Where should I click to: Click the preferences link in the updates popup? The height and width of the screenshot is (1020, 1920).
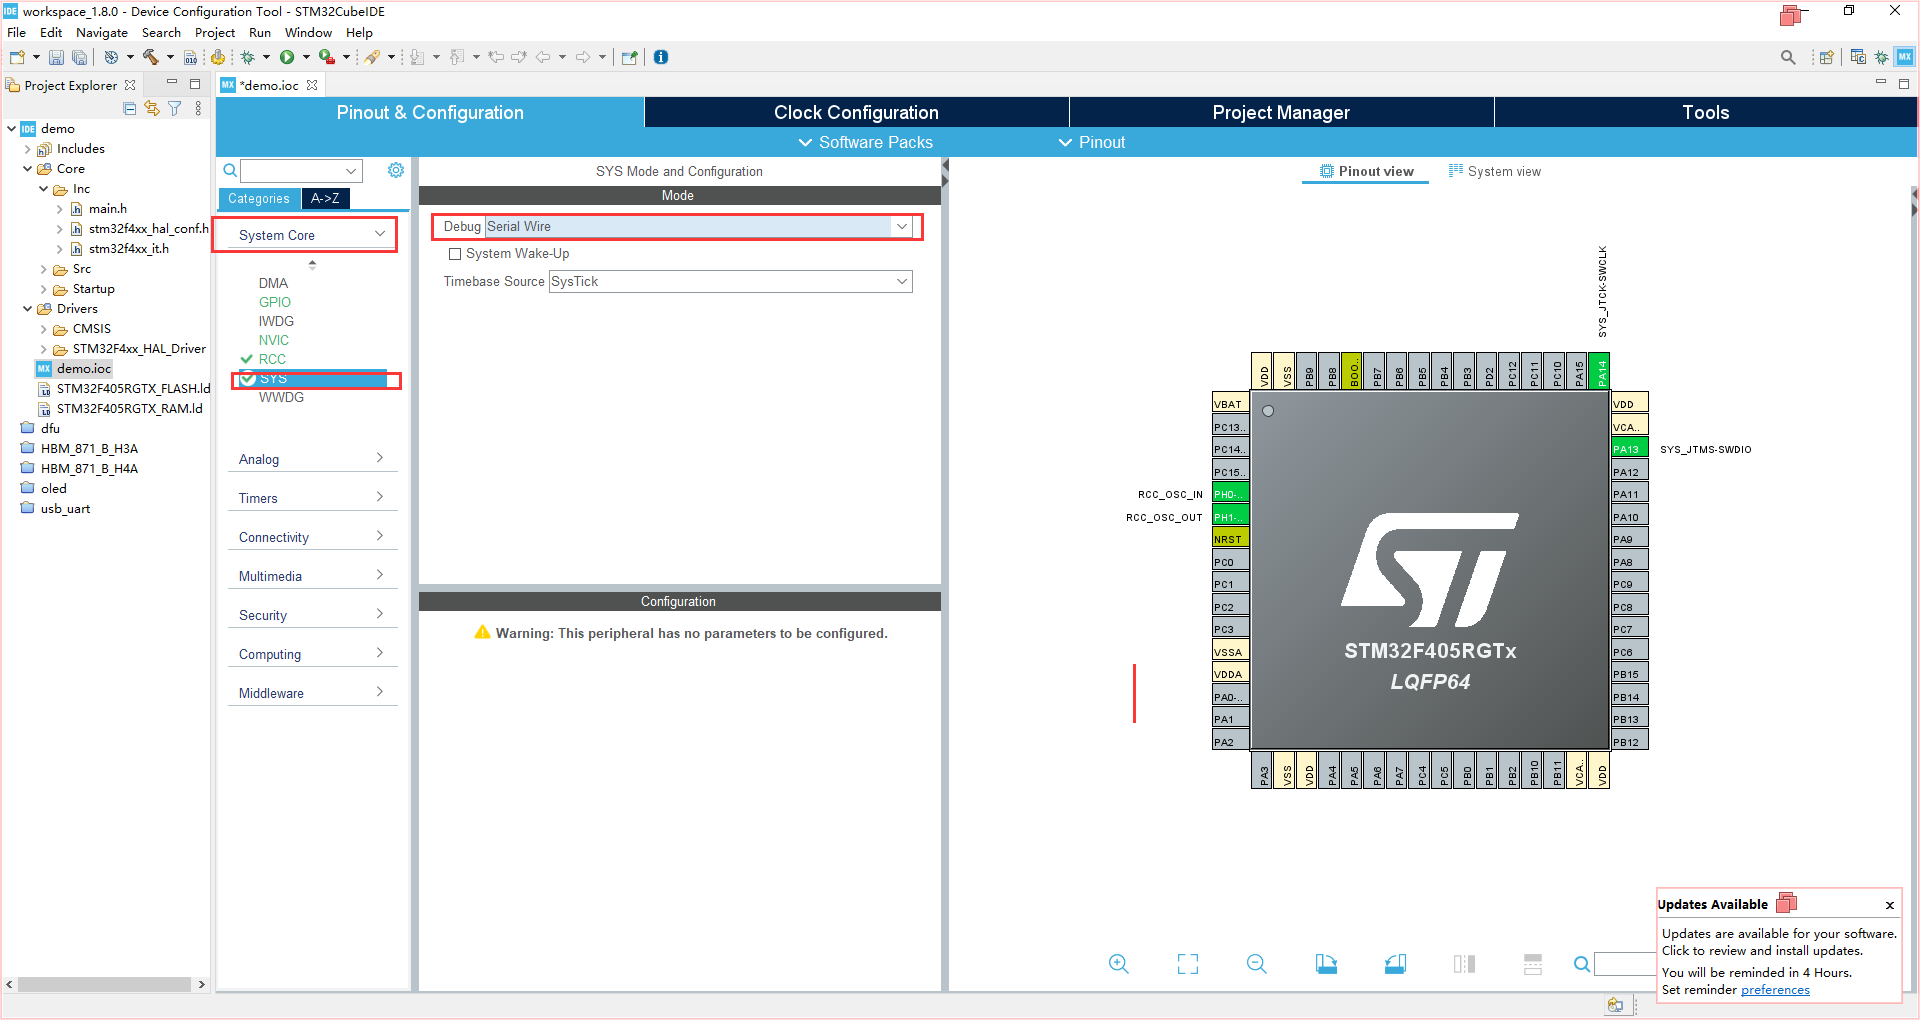(1775, 990)
